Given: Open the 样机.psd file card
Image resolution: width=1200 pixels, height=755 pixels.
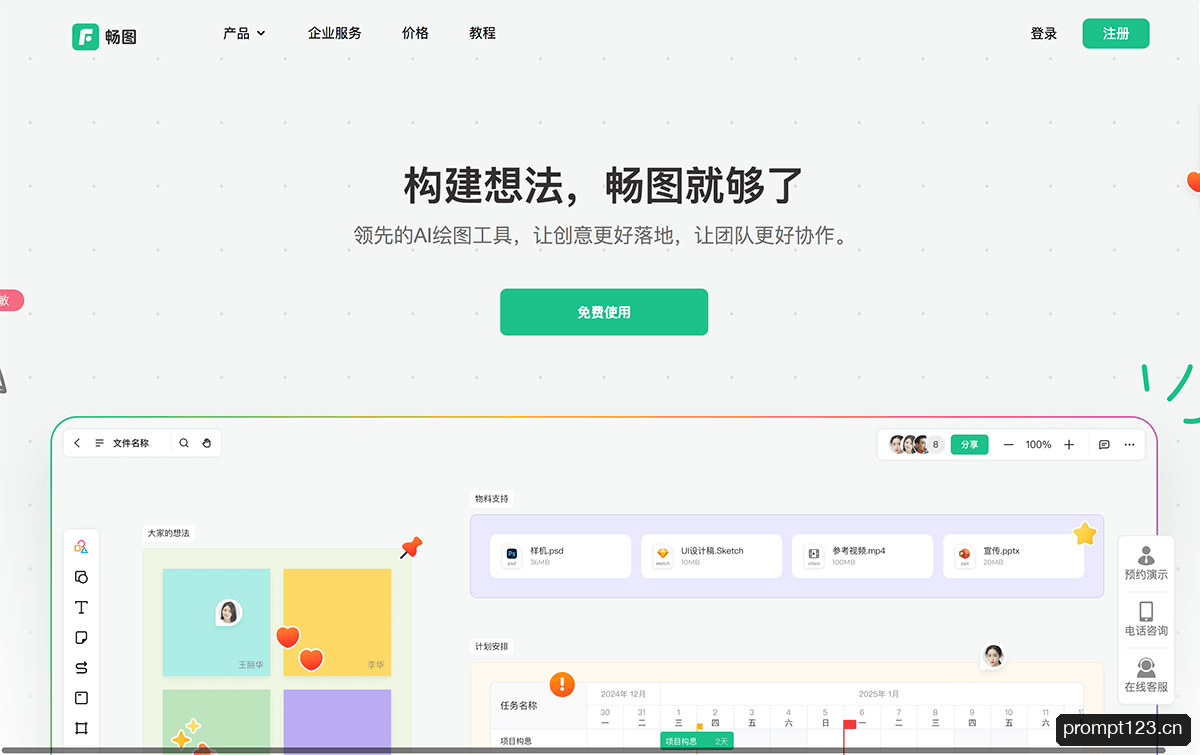Looking at the screenshot, I should (x=560, y=556).
